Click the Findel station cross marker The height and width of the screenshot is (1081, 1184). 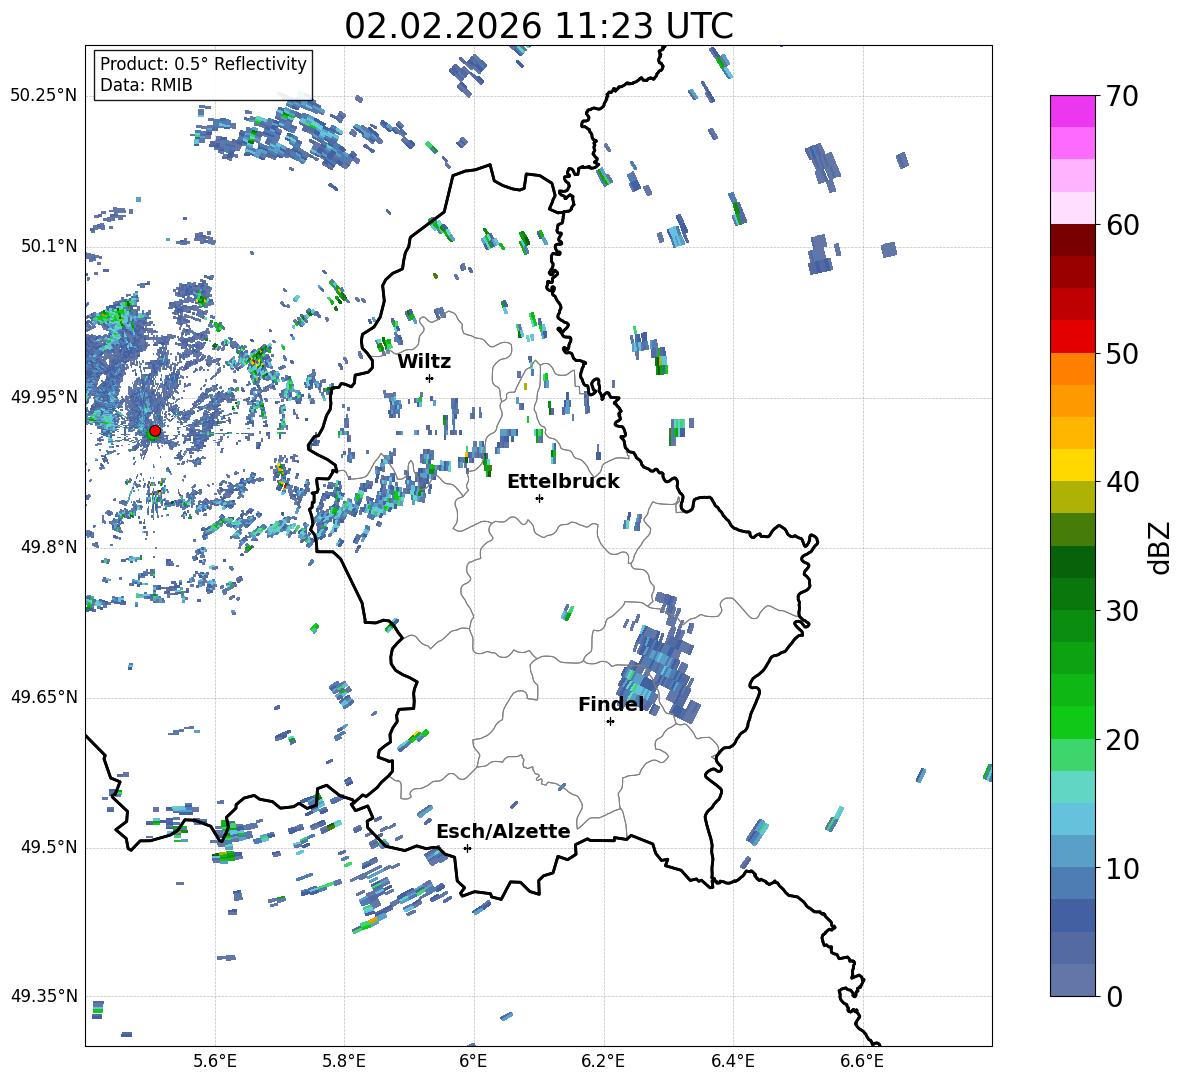[610, 721]
